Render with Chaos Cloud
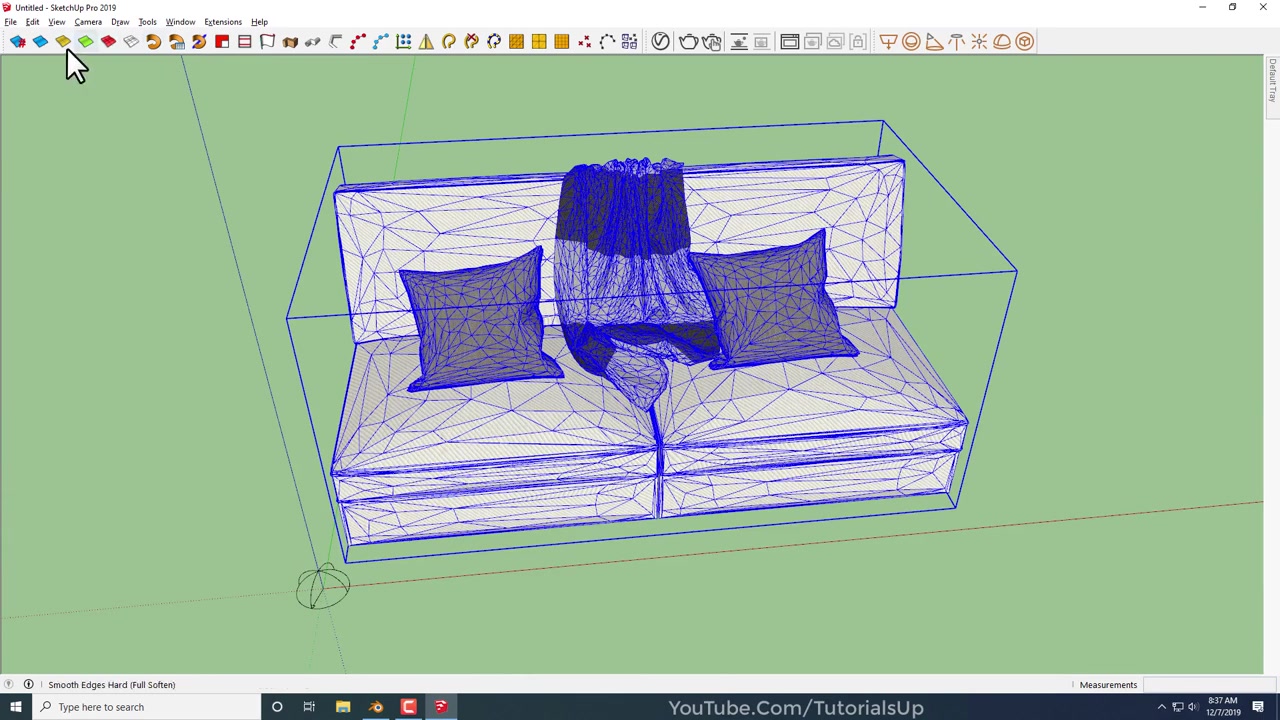This screenshot has width=1280, height=720. coord(835,41)
